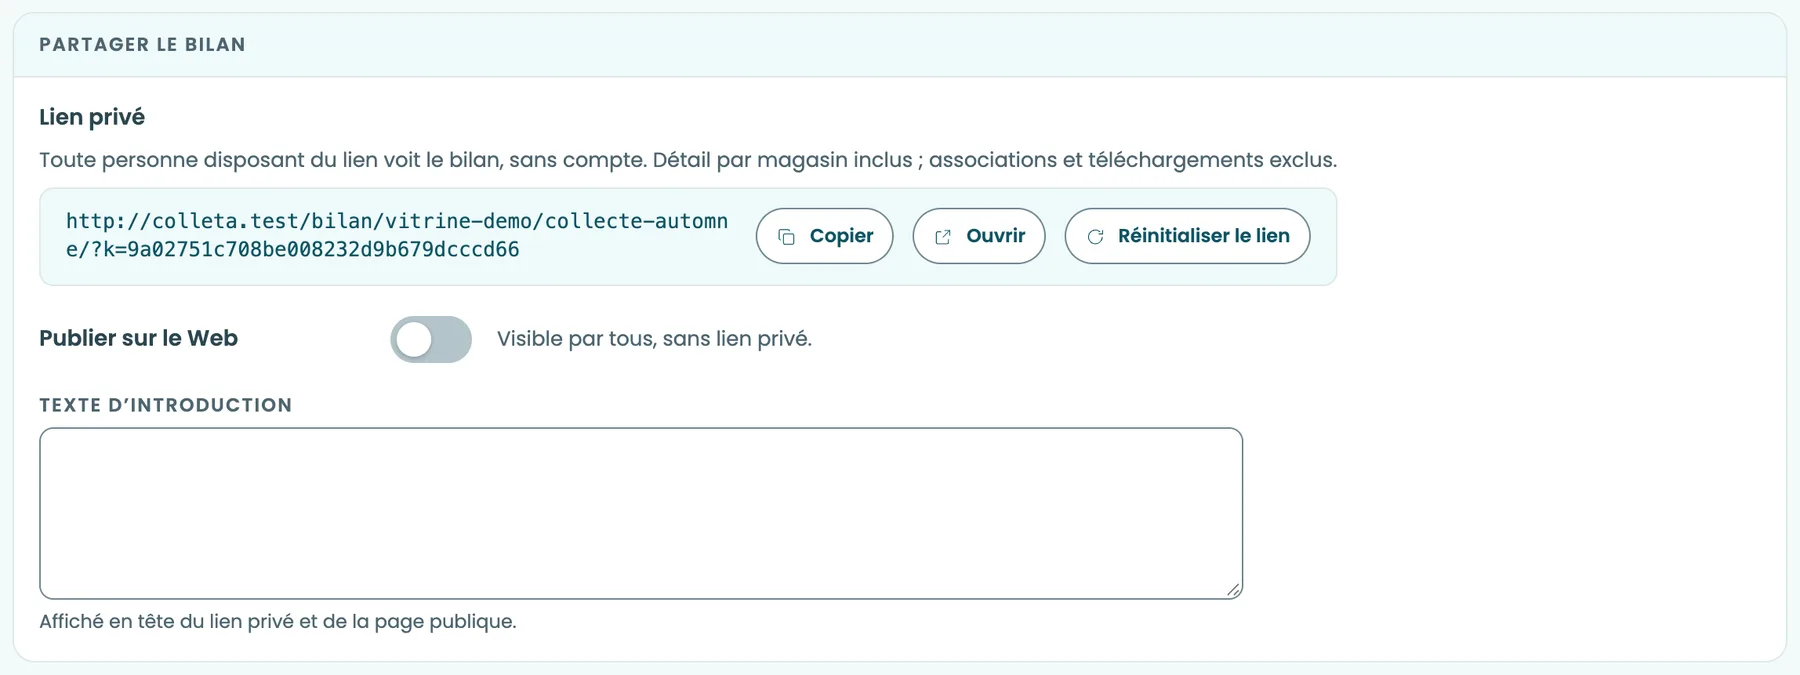The image size is (1800, 675).
Task: Click the Partager le bilan header
Action: 142,44
